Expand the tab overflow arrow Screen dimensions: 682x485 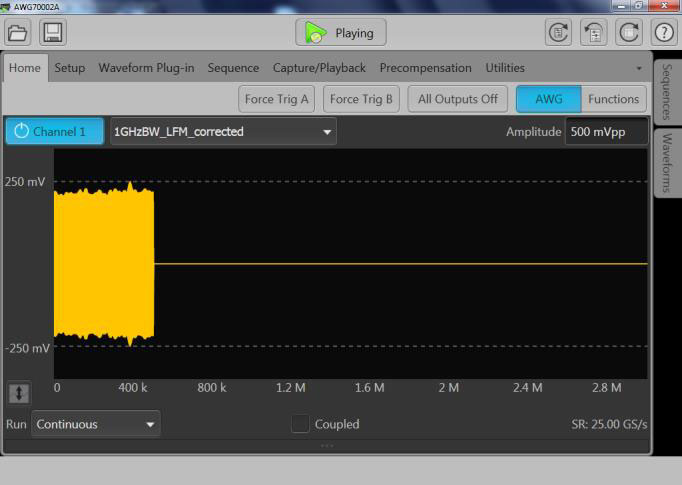639,69
